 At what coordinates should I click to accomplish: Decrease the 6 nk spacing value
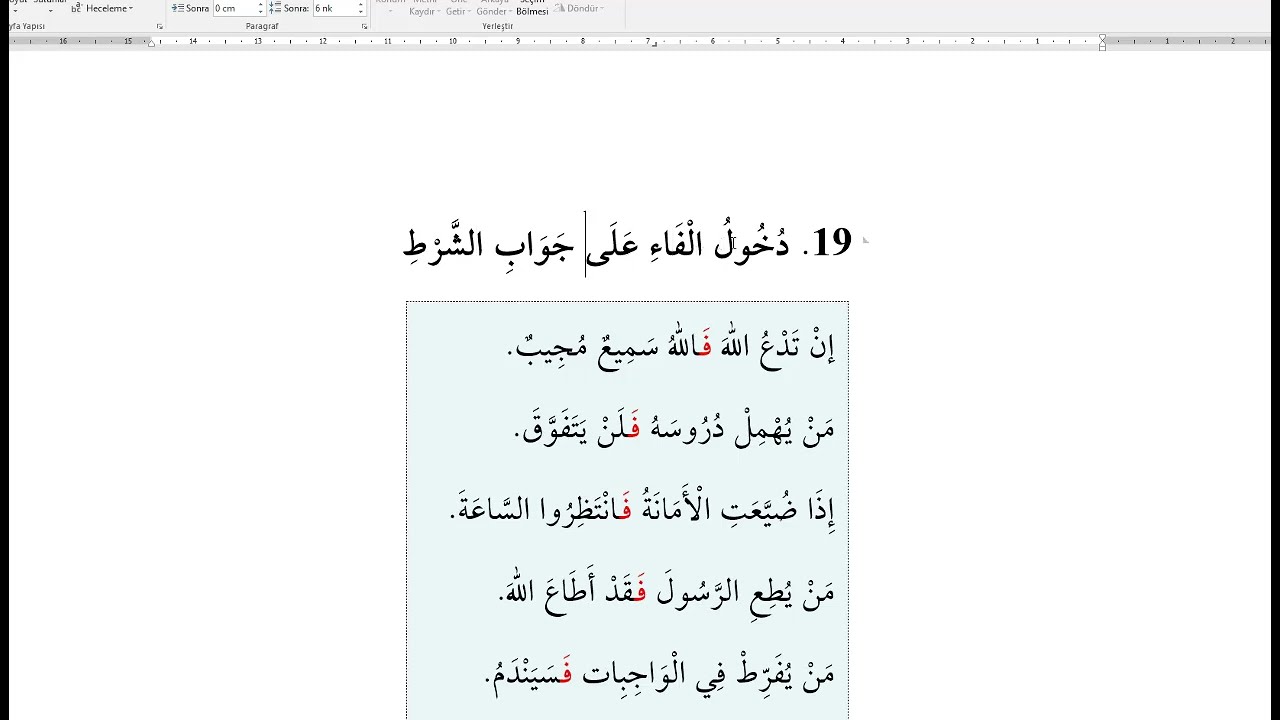(x=361, y=12)
